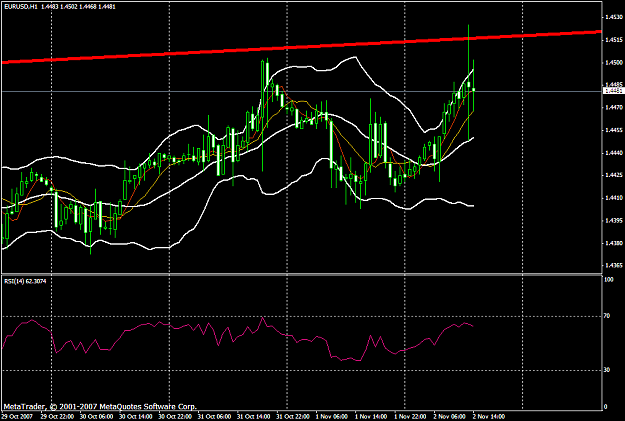Click the 1.4365 price axis label
Screen dimensions: 625x421
[614, 266]
